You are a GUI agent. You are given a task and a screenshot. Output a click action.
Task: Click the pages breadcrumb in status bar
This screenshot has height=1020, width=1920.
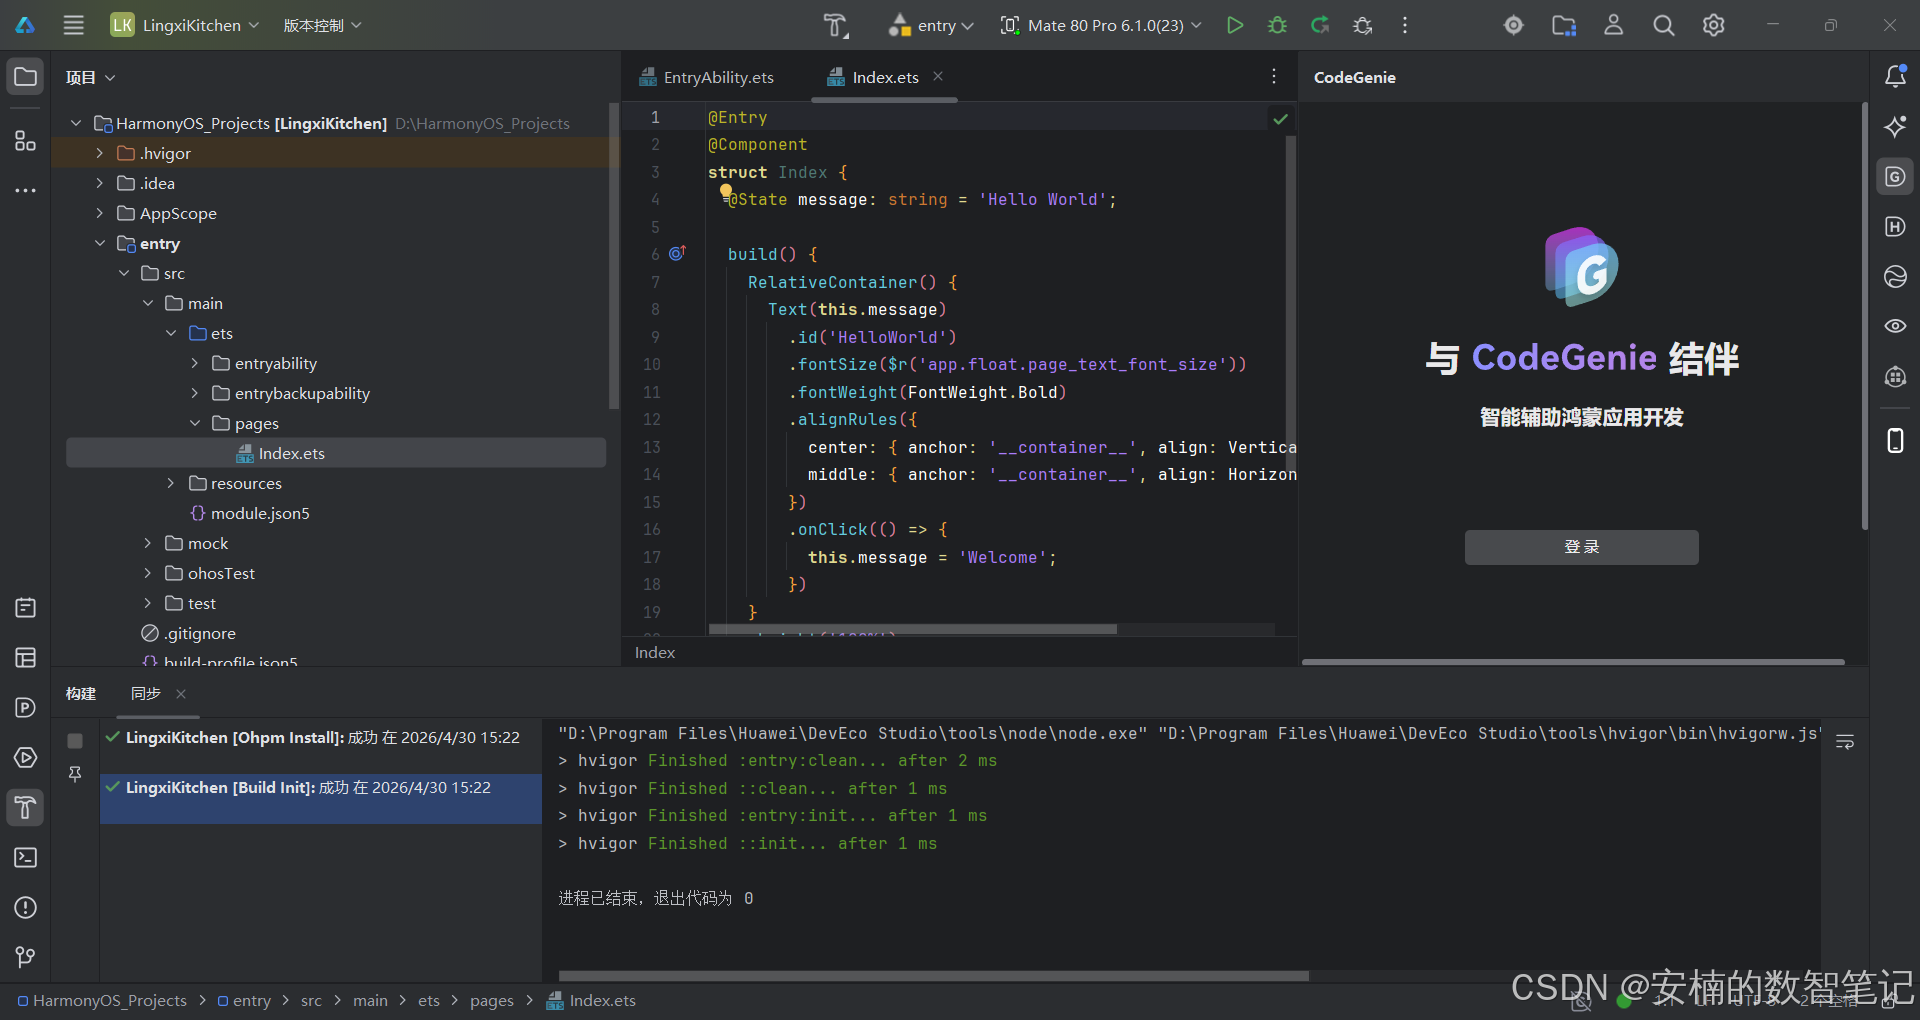(492, 1000)
